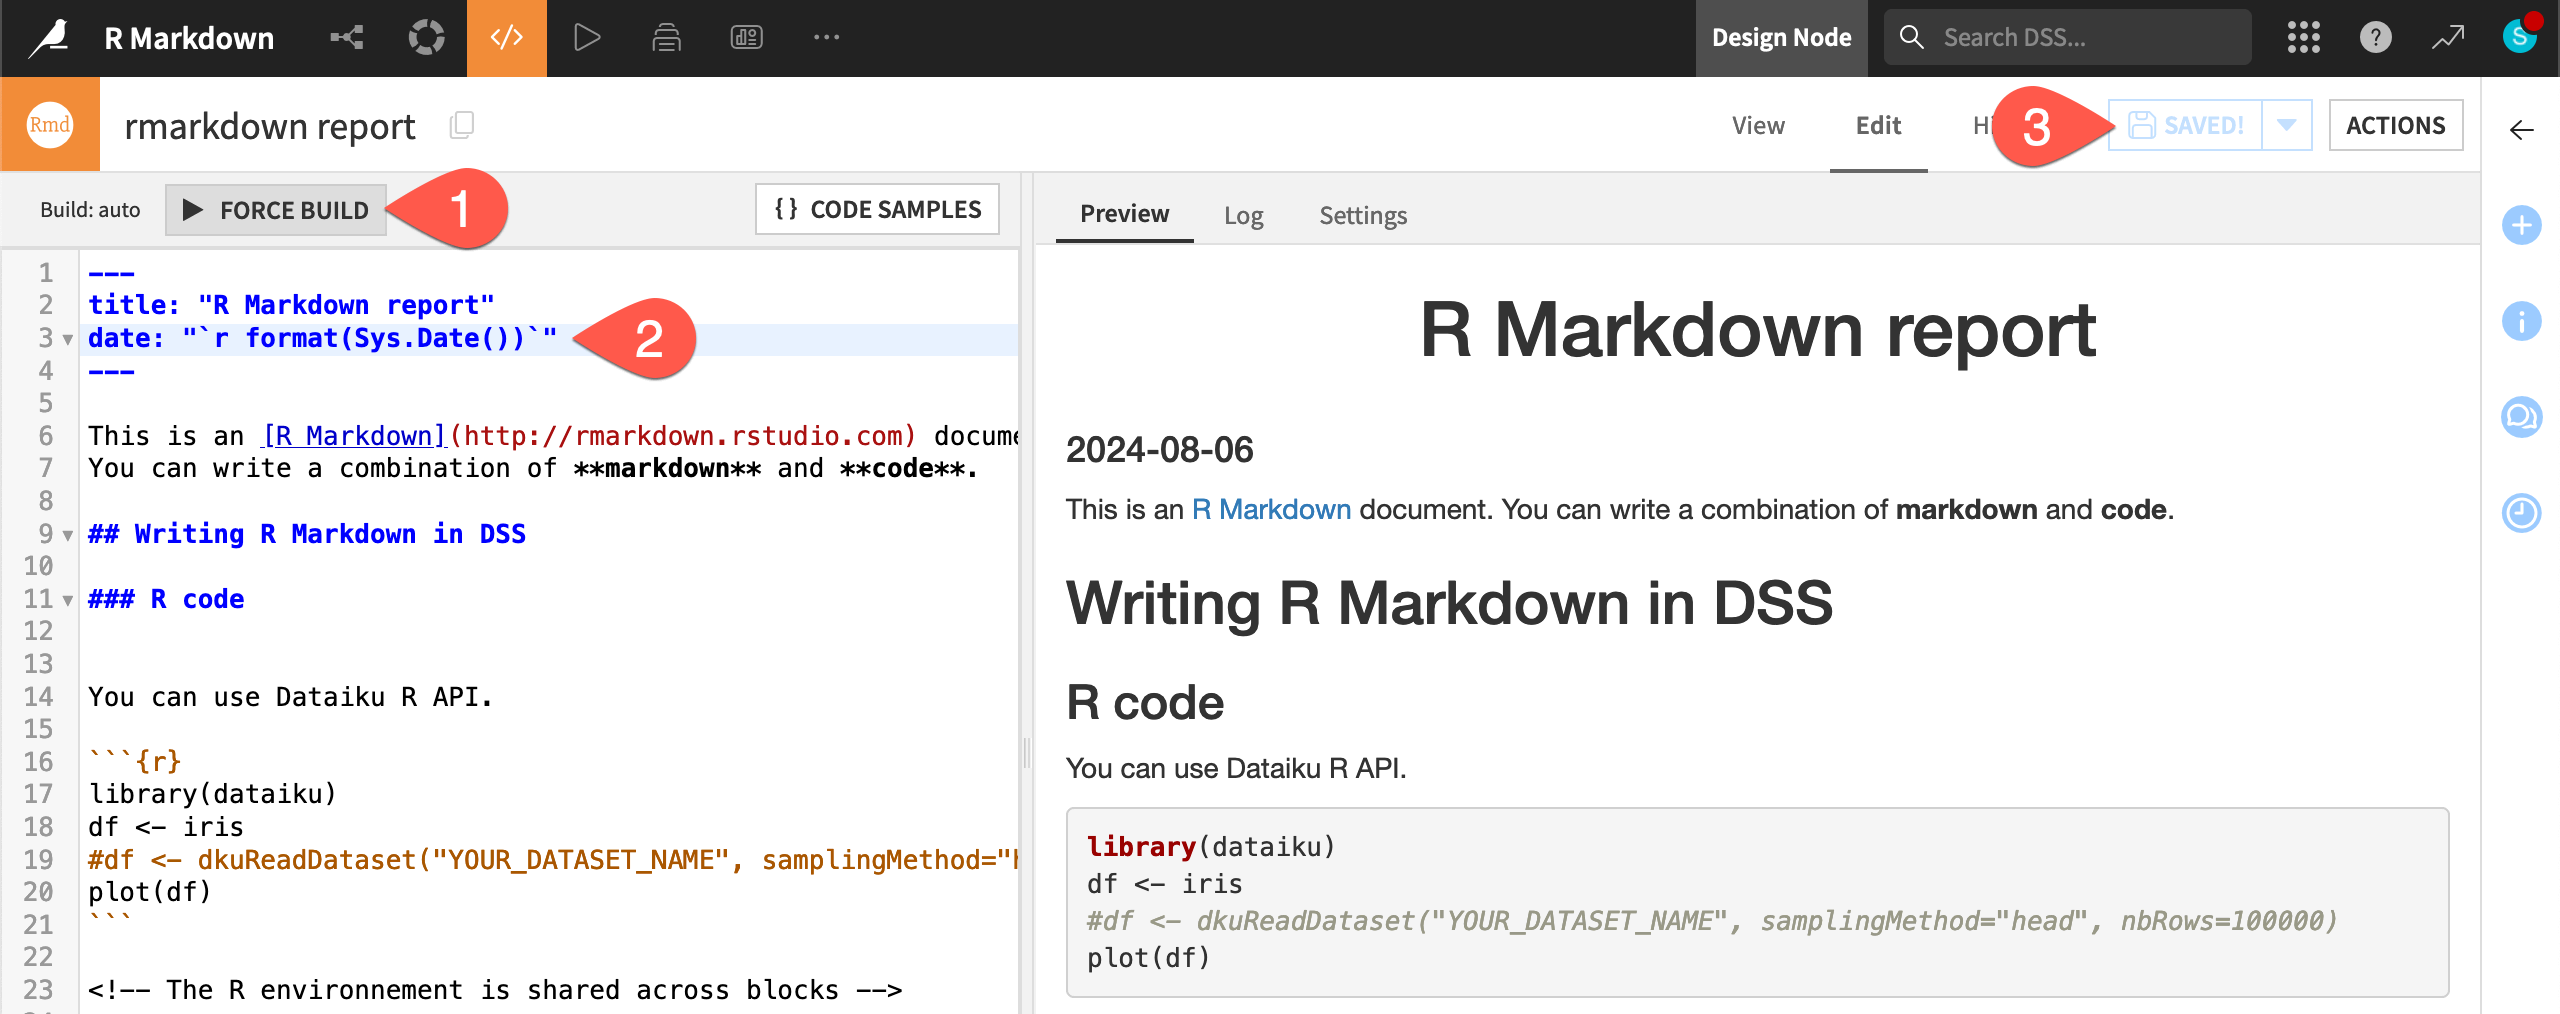Open the Settings tab in preview
This screenshot has height=1014, width=2560.
pyautogui.click(x=1363, y=215)
